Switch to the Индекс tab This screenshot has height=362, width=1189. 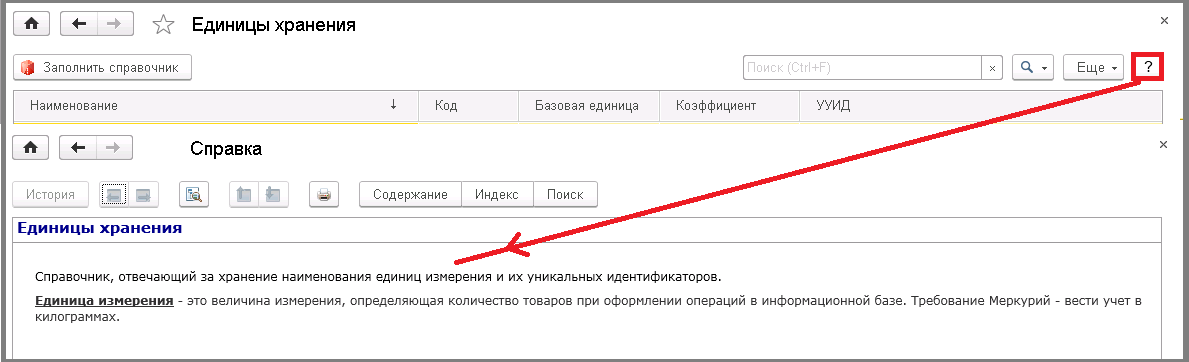coord(497,194)
